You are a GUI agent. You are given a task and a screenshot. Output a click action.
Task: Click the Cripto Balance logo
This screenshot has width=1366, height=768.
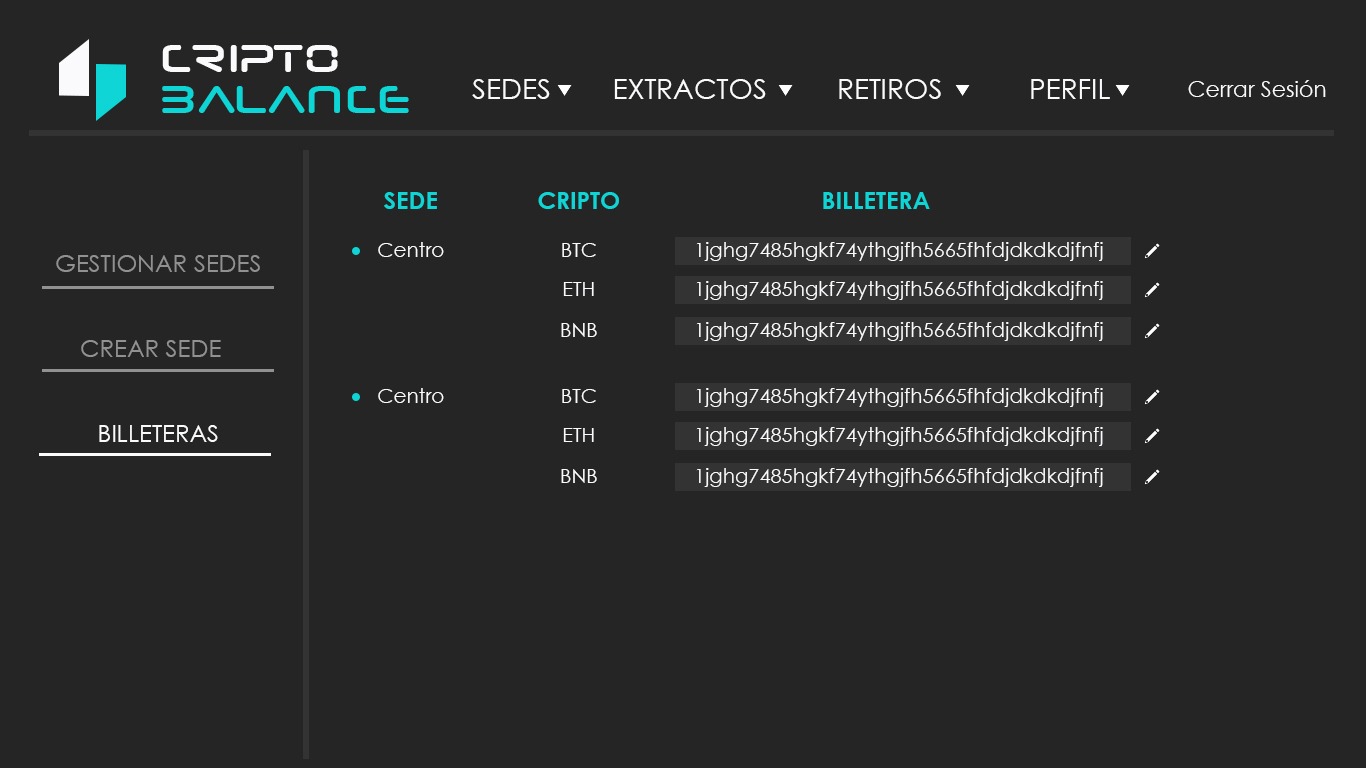point(233,80)
